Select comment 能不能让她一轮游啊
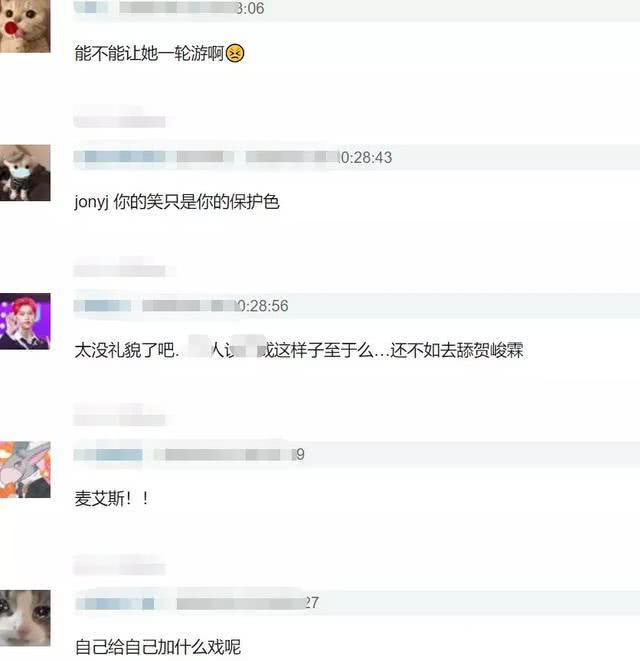The width and height of the screenshot is (640, 661). coord(149,54)
